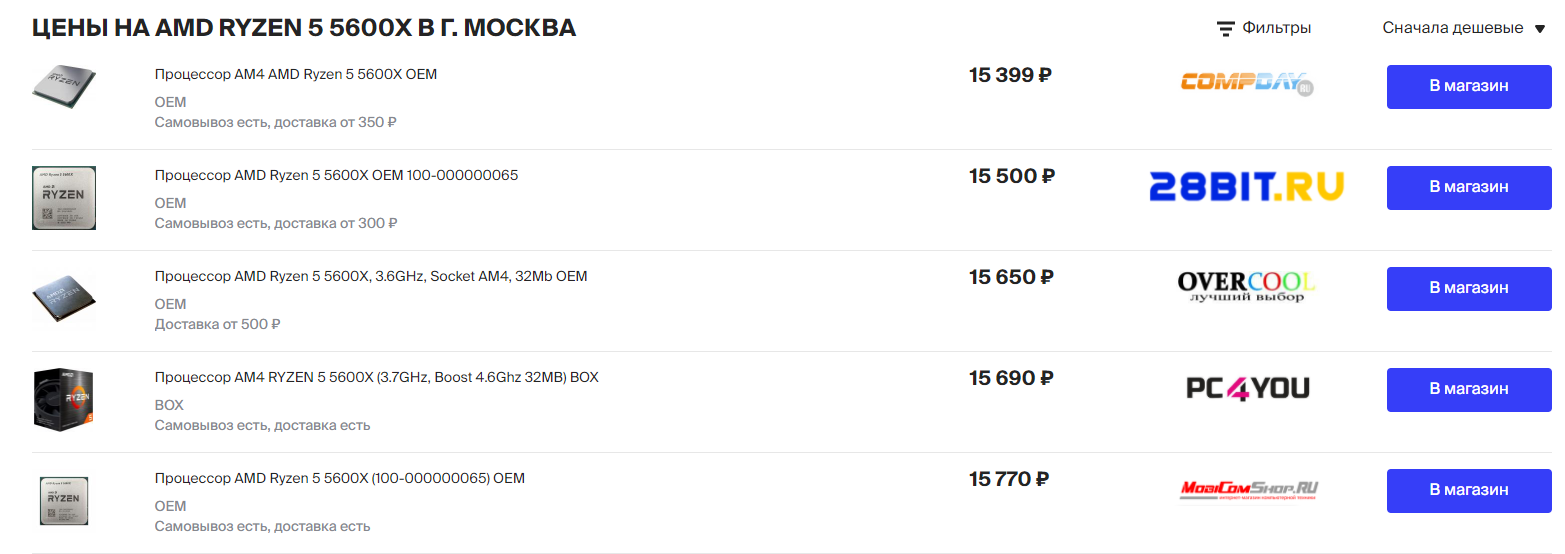Click the Фильтры label text
This screenshot has height=554, width=1565.
click(1276, 28)
